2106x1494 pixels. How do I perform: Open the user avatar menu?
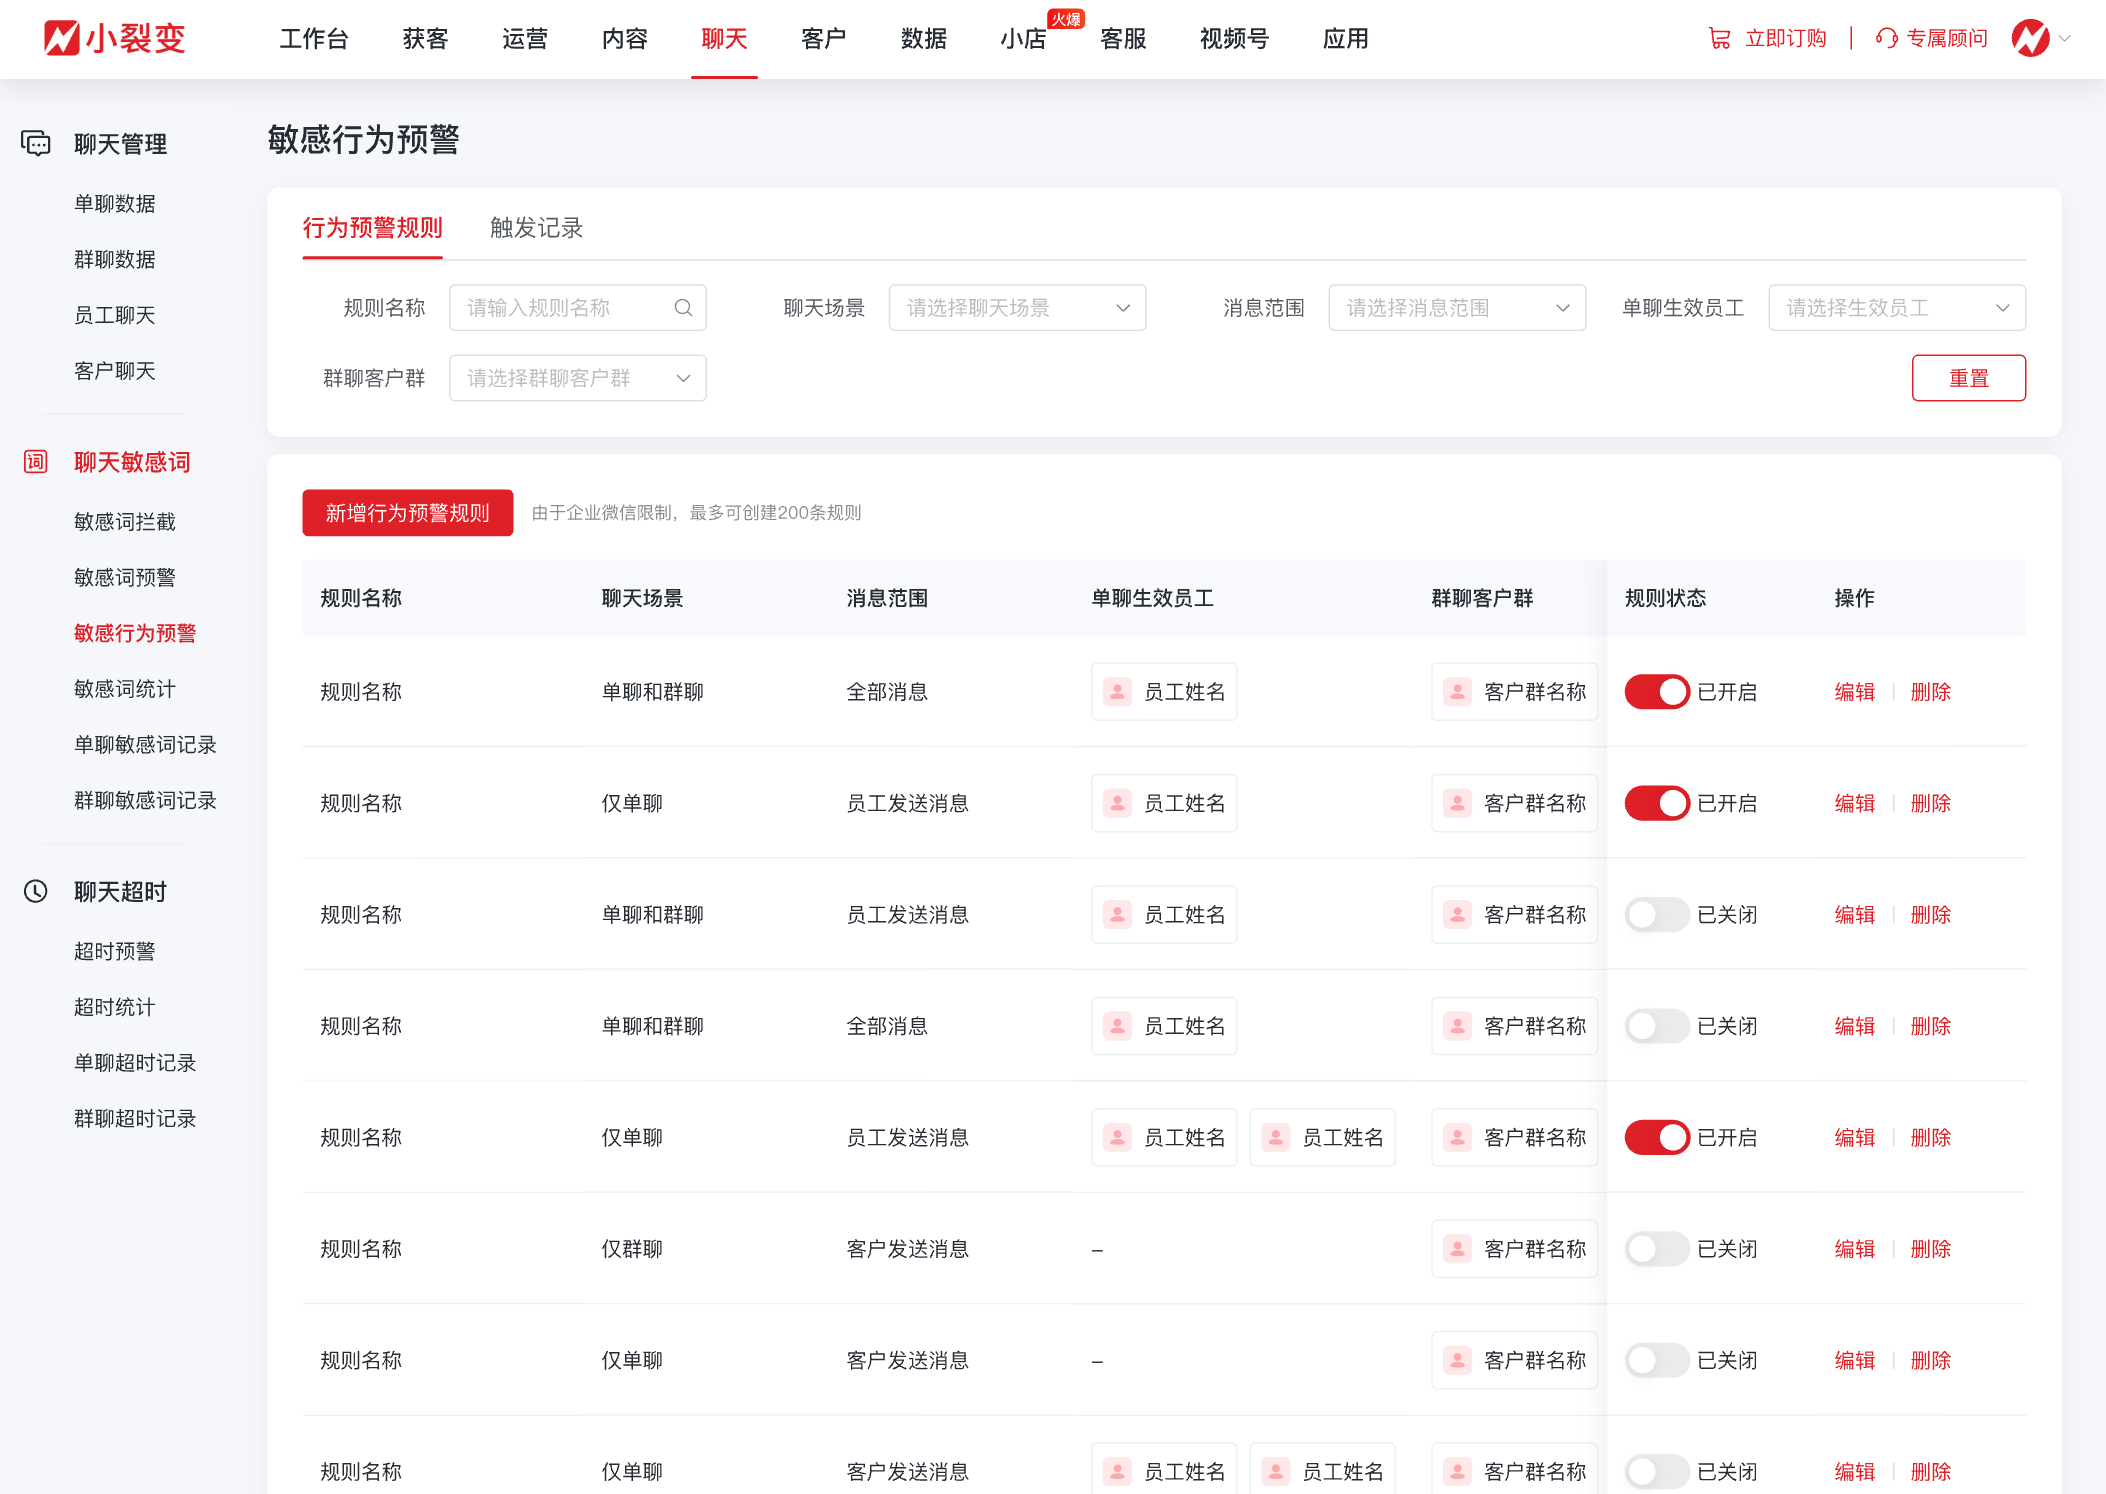pyautogui.click(x=2030, y=38)
